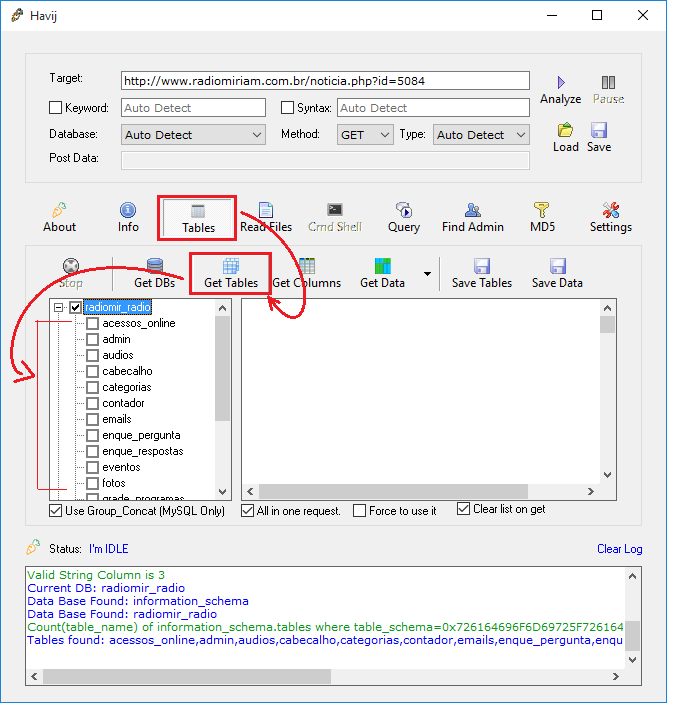The image size is (674, 703).
Task: Enable the Keyword checkbox
Action: (x=55, y=108)
